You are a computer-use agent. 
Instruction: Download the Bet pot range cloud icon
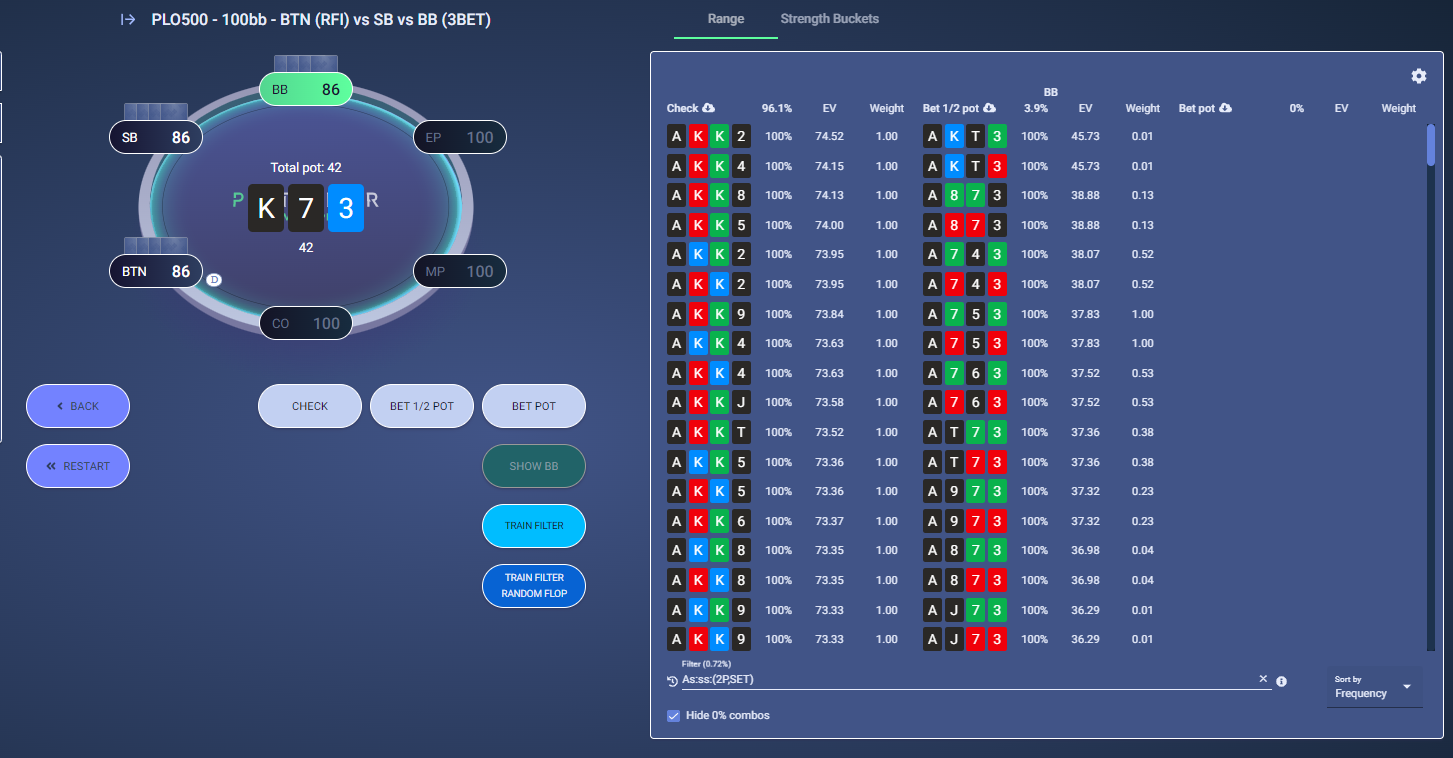[1225, 108]
